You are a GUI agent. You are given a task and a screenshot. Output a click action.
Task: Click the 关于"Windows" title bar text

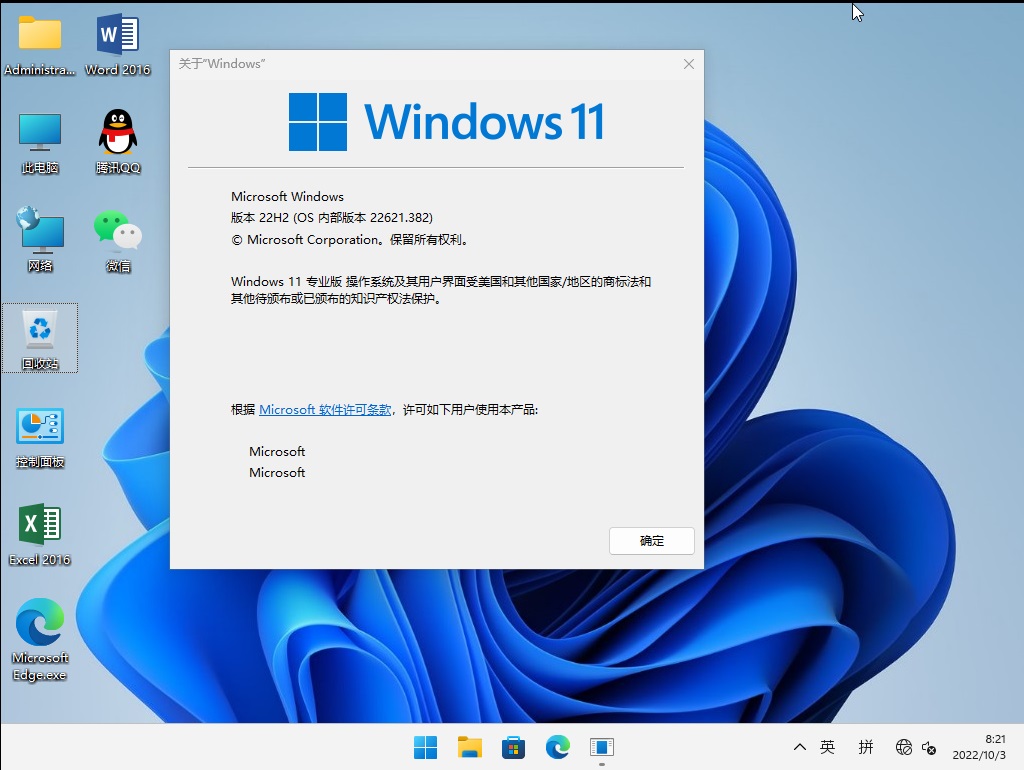[222, 63]
